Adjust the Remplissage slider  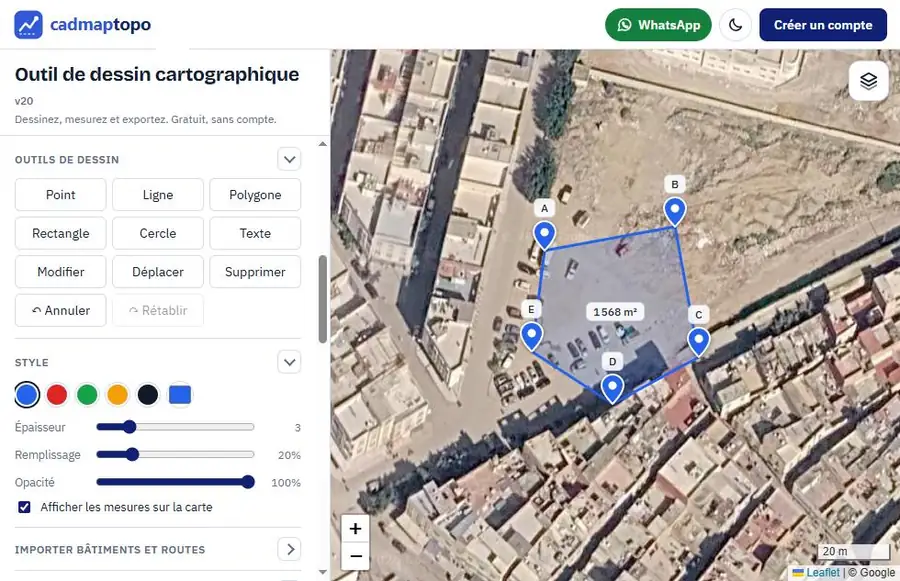(175, 454)
